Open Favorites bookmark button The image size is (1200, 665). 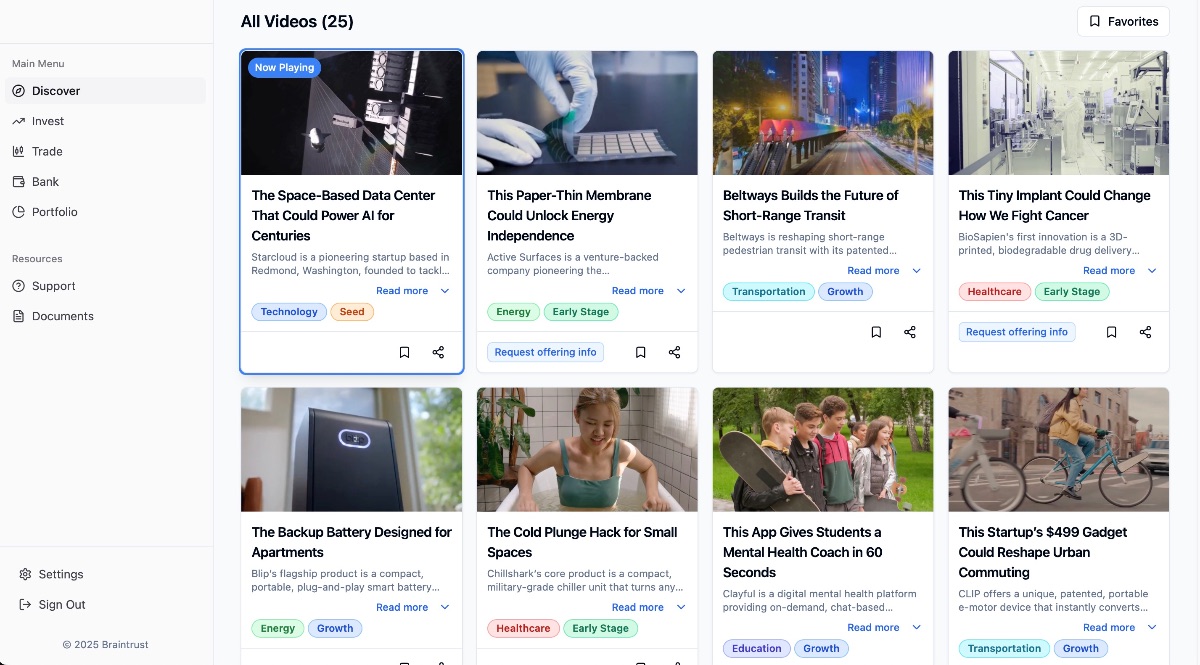[1123, 21]
